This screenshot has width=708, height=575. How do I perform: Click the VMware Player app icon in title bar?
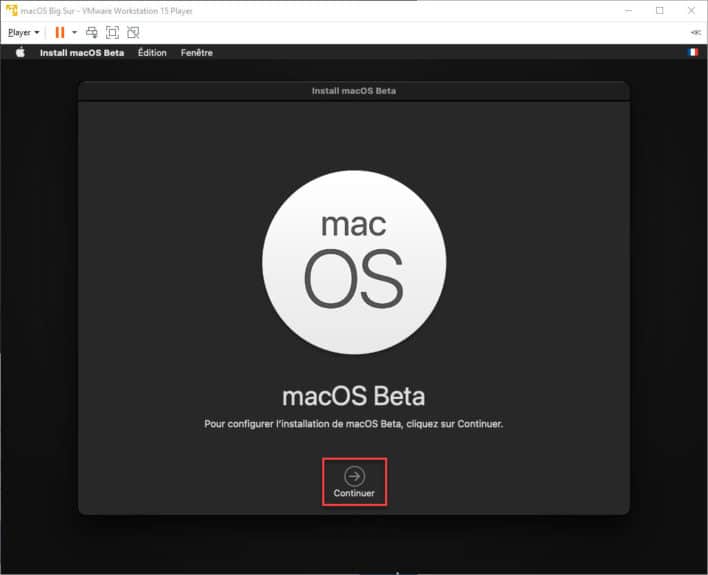12,10
